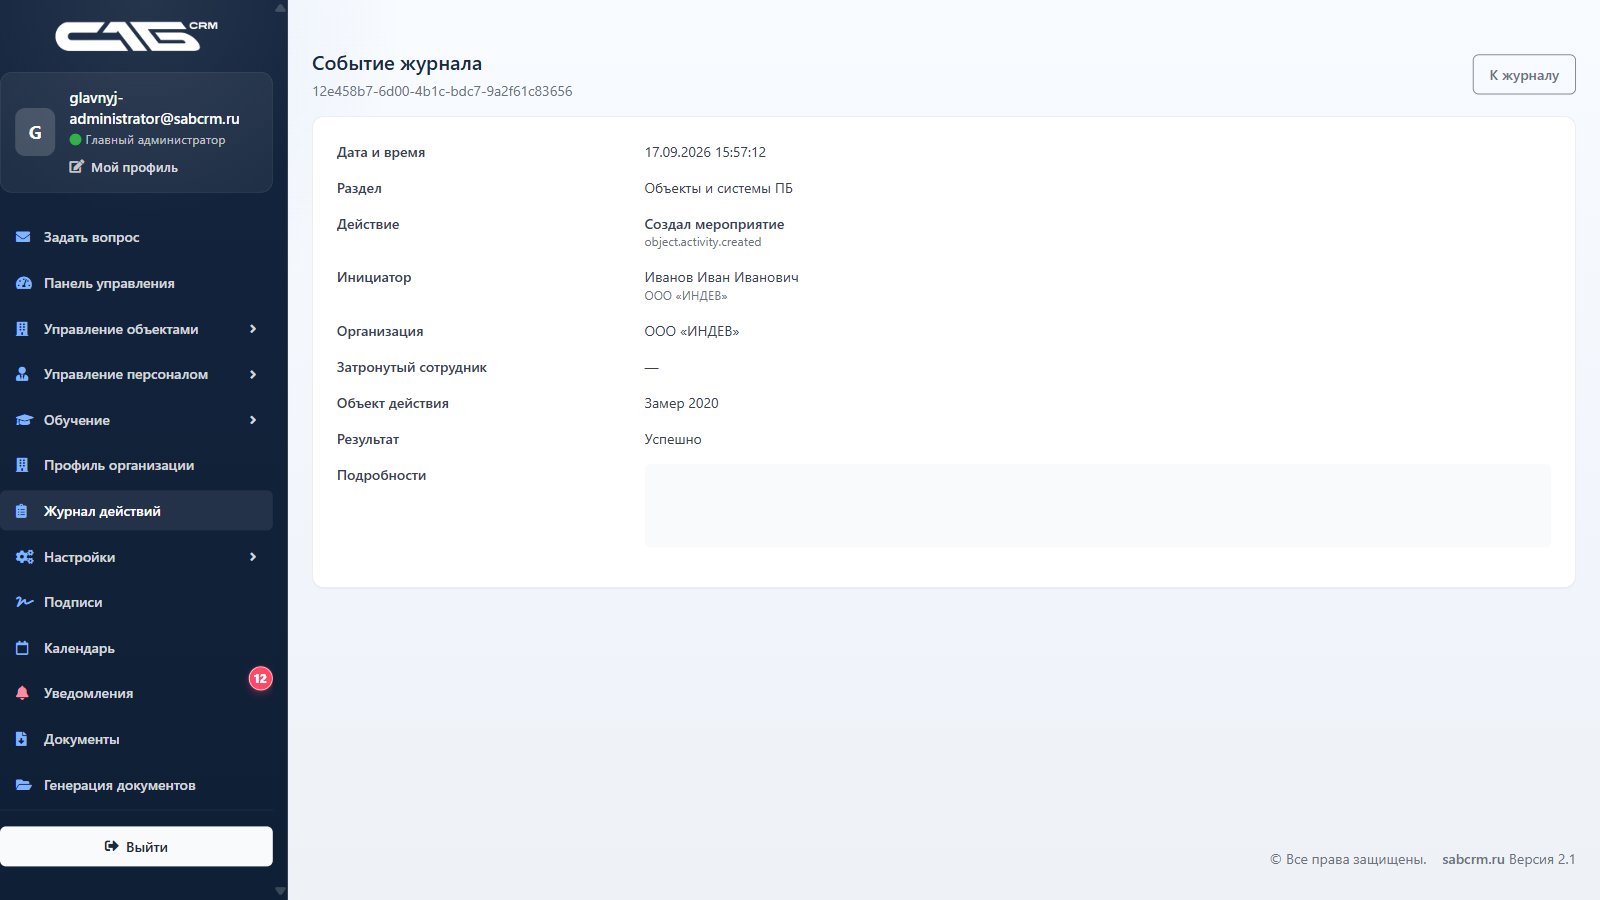Click the date value 17.09.2026 15:57:12
Screen dimensions: 1600x900
click(x=705, y=152)
